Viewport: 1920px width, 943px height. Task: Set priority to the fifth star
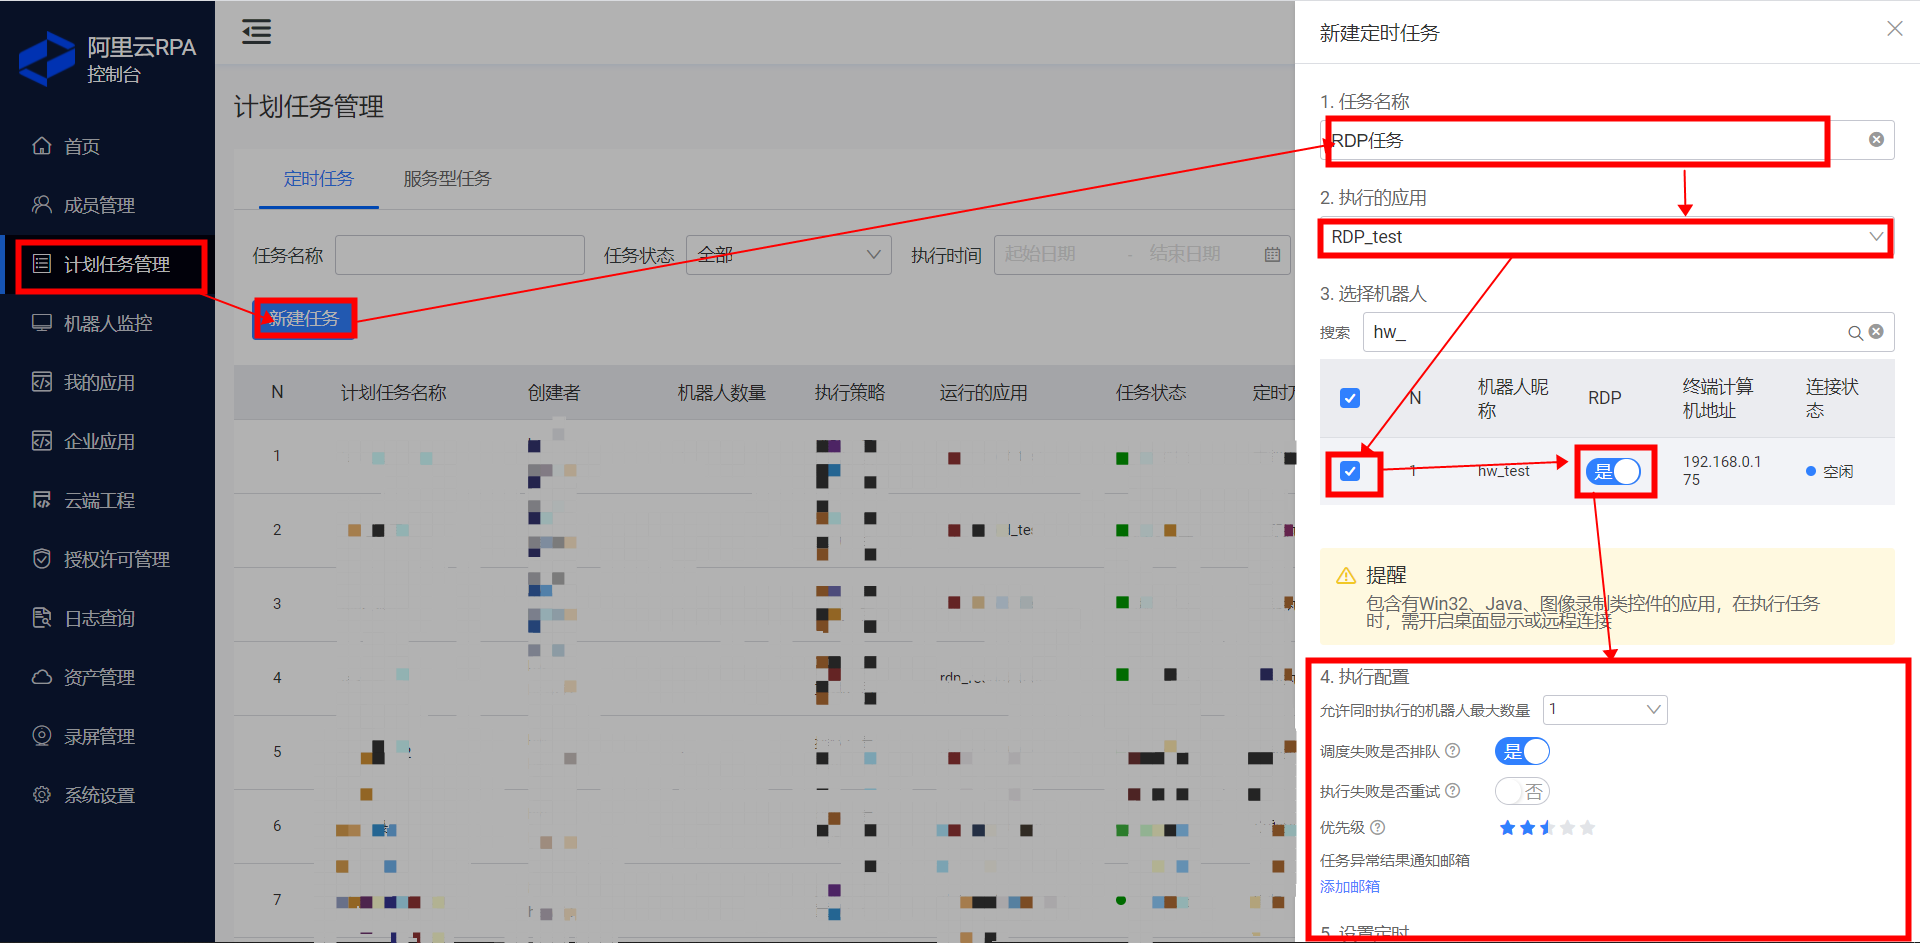(1587, 827)
